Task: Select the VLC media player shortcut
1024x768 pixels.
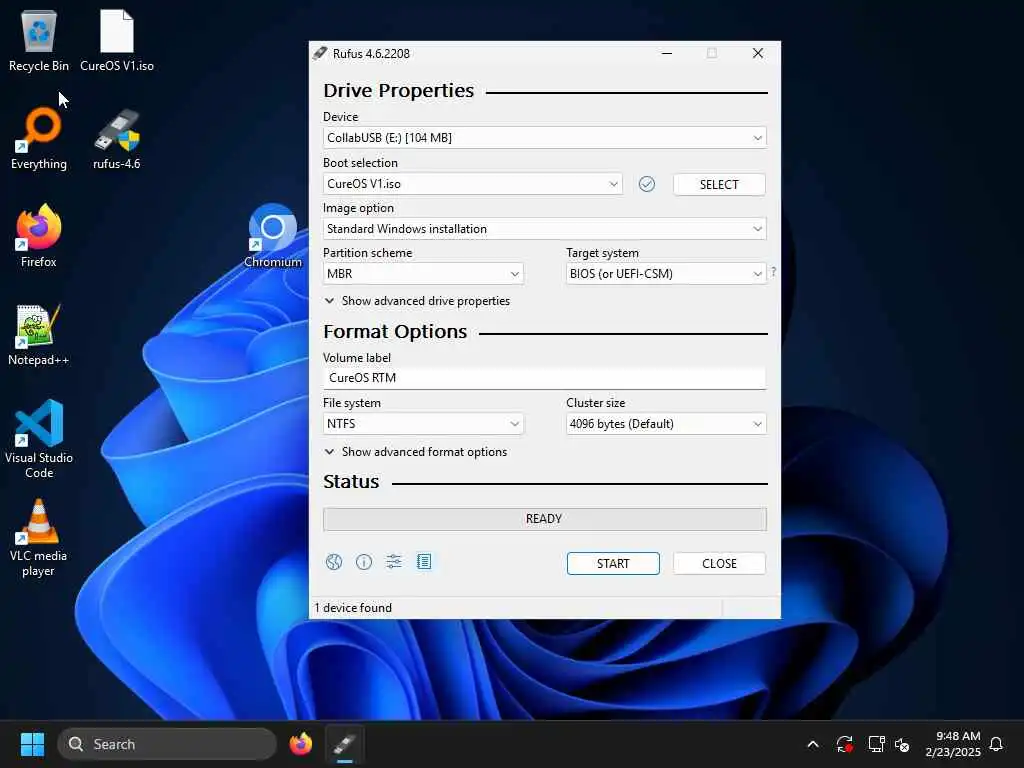Action: pyautogui.click(x=39, y=538)
